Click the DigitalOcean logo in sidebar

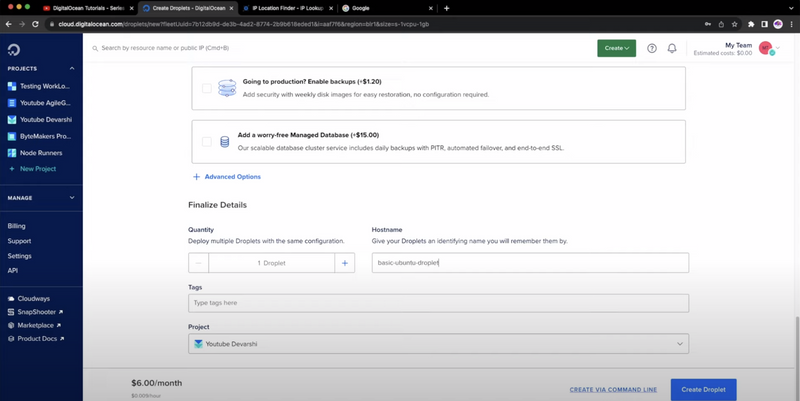point(14,49)
